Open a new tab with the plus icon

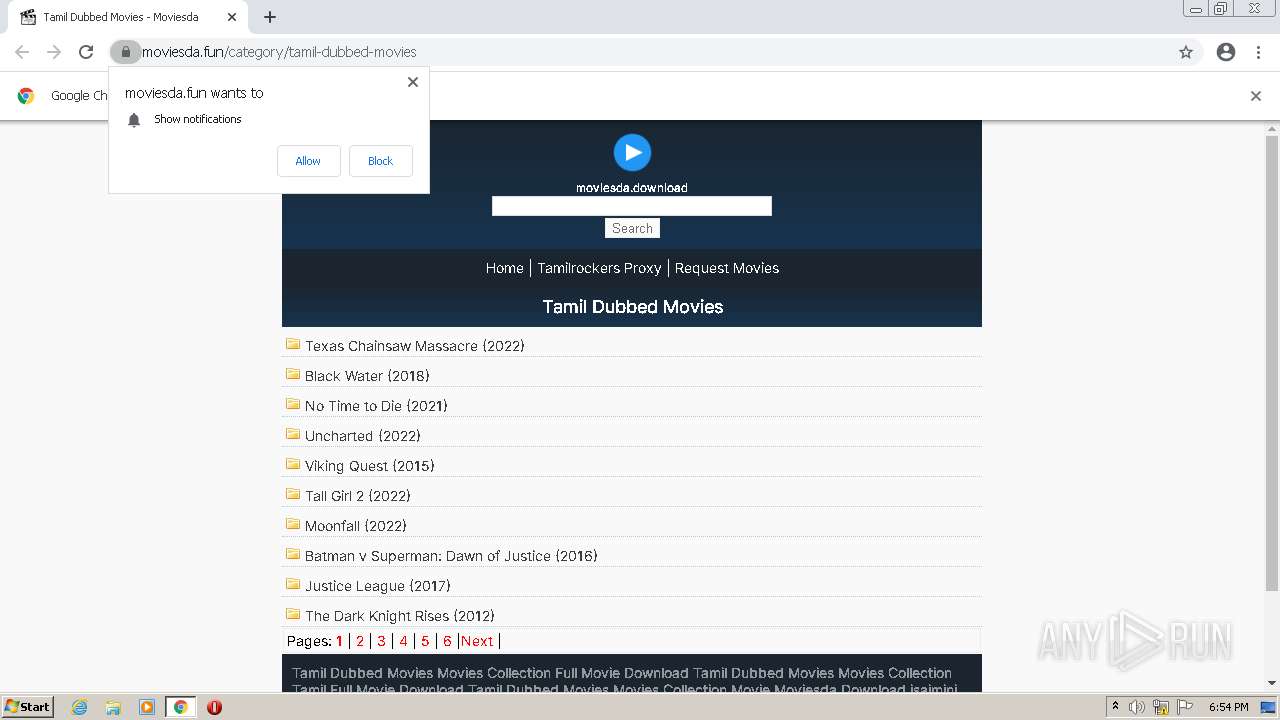click(270, 17)
